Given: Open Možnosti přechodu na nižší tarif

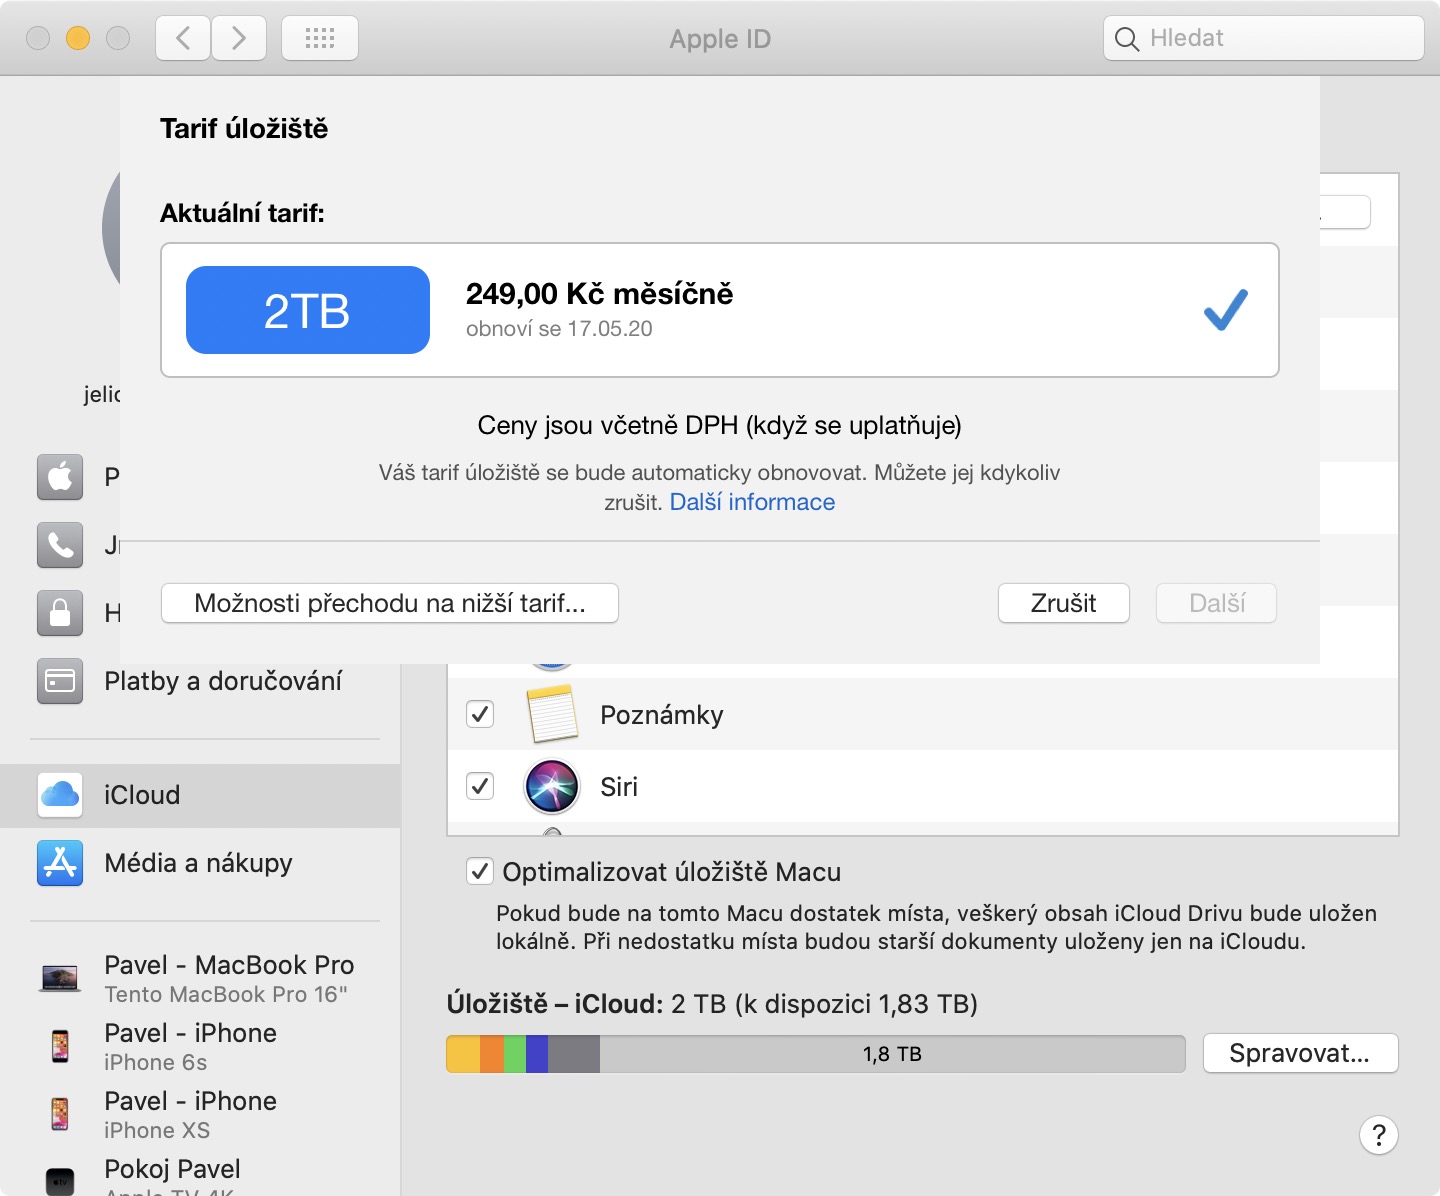Looking at the screenshot, I should click(x=390, y=603).
